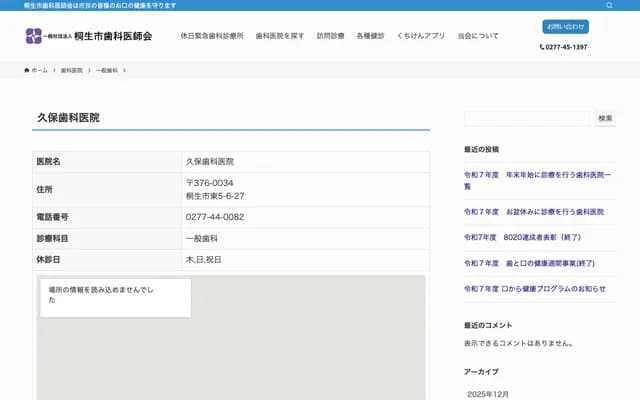Open the 8020達成者表彰 post link
The width and height of the screenshot is (640, 400).
523,237
